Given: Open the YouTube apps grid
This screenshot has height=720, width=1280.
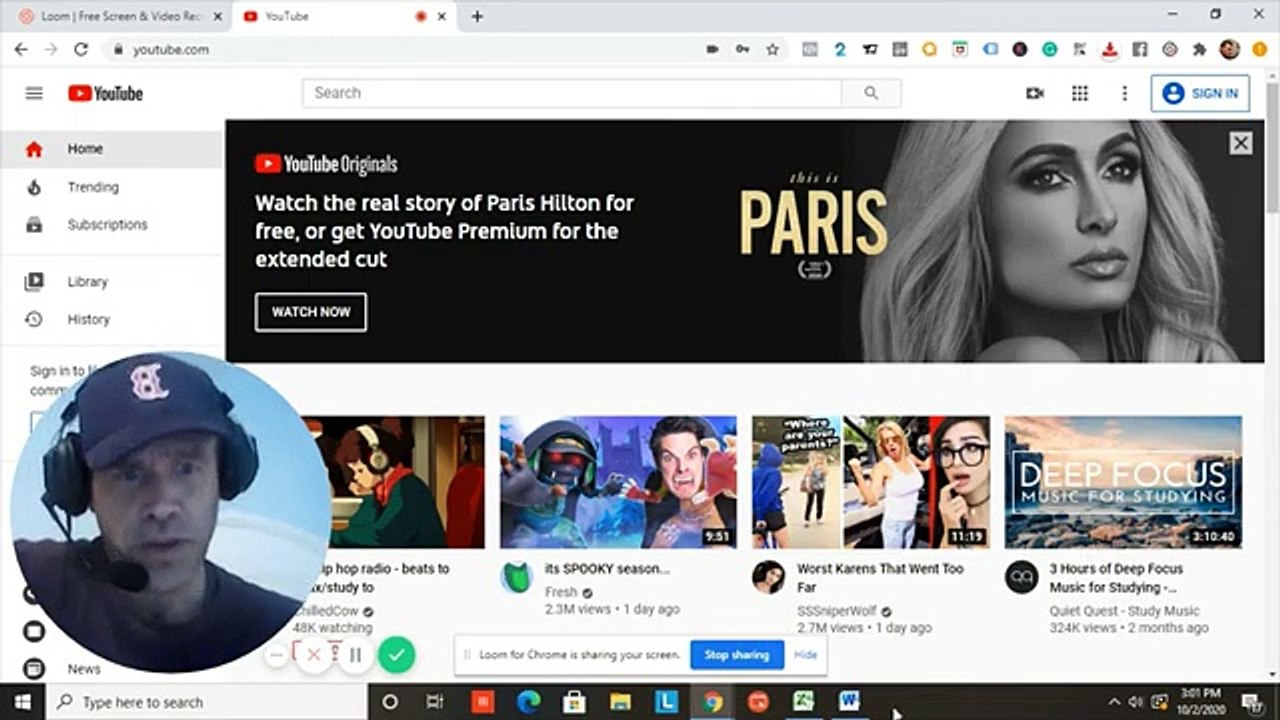Looking at the screenshot, I should pos(1080,93).
